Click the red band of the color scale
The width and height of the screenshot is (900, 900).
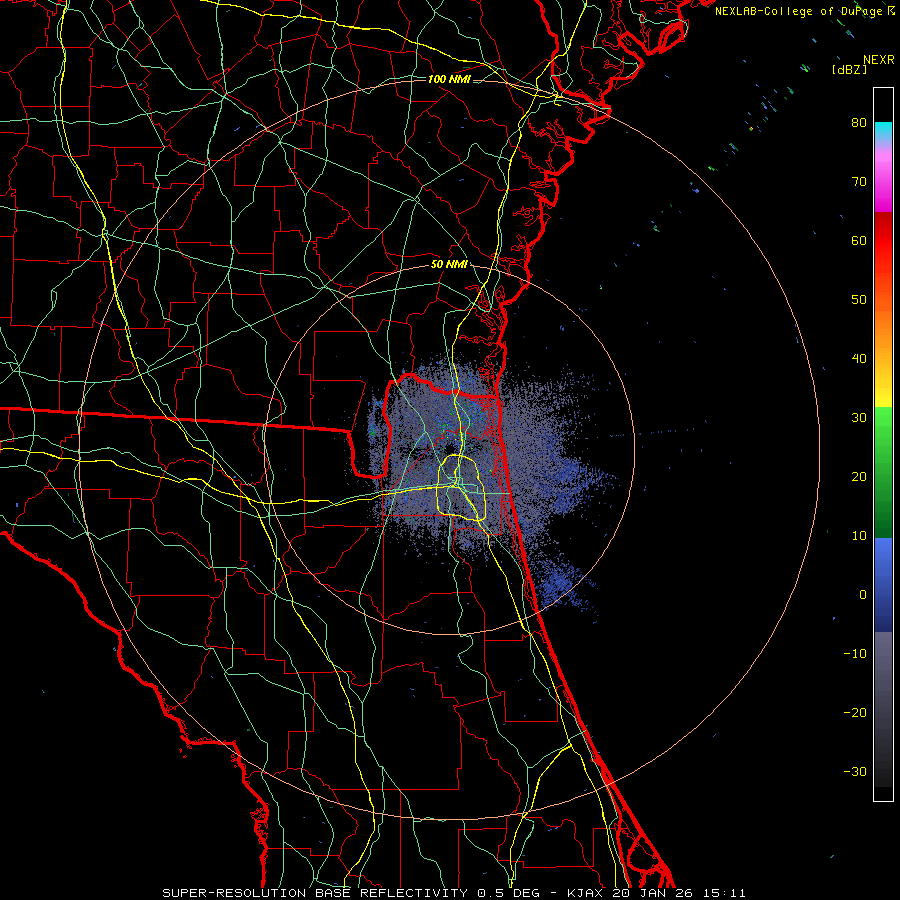(883, 247)
